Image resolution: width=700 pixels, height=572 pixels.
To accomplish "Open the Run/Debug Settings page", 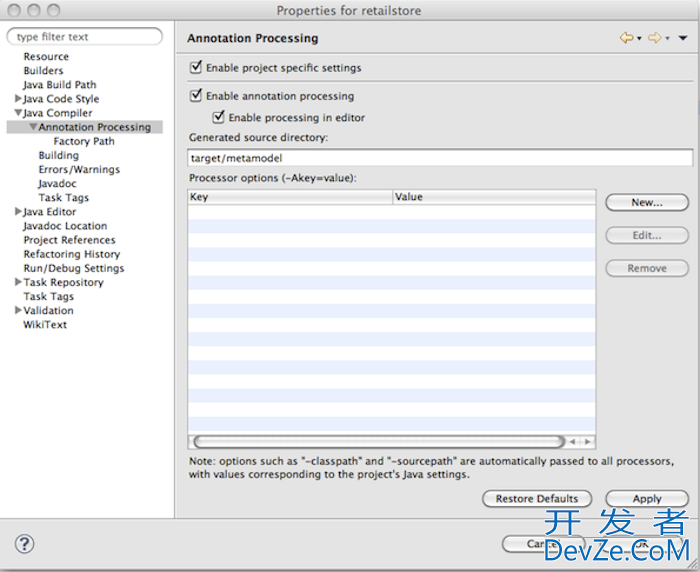I will [74, 268].
